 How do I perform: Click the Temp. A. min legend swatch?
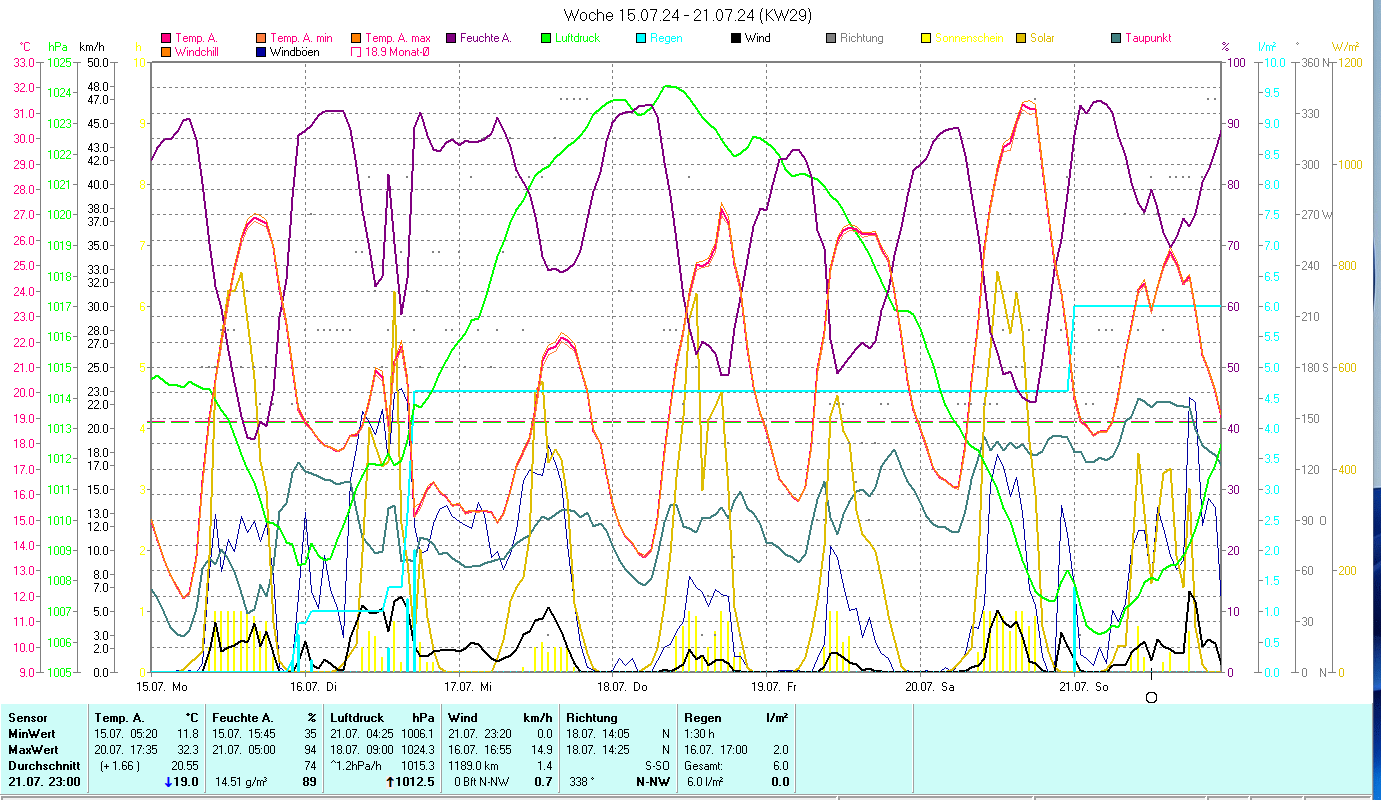click(260, 38)
